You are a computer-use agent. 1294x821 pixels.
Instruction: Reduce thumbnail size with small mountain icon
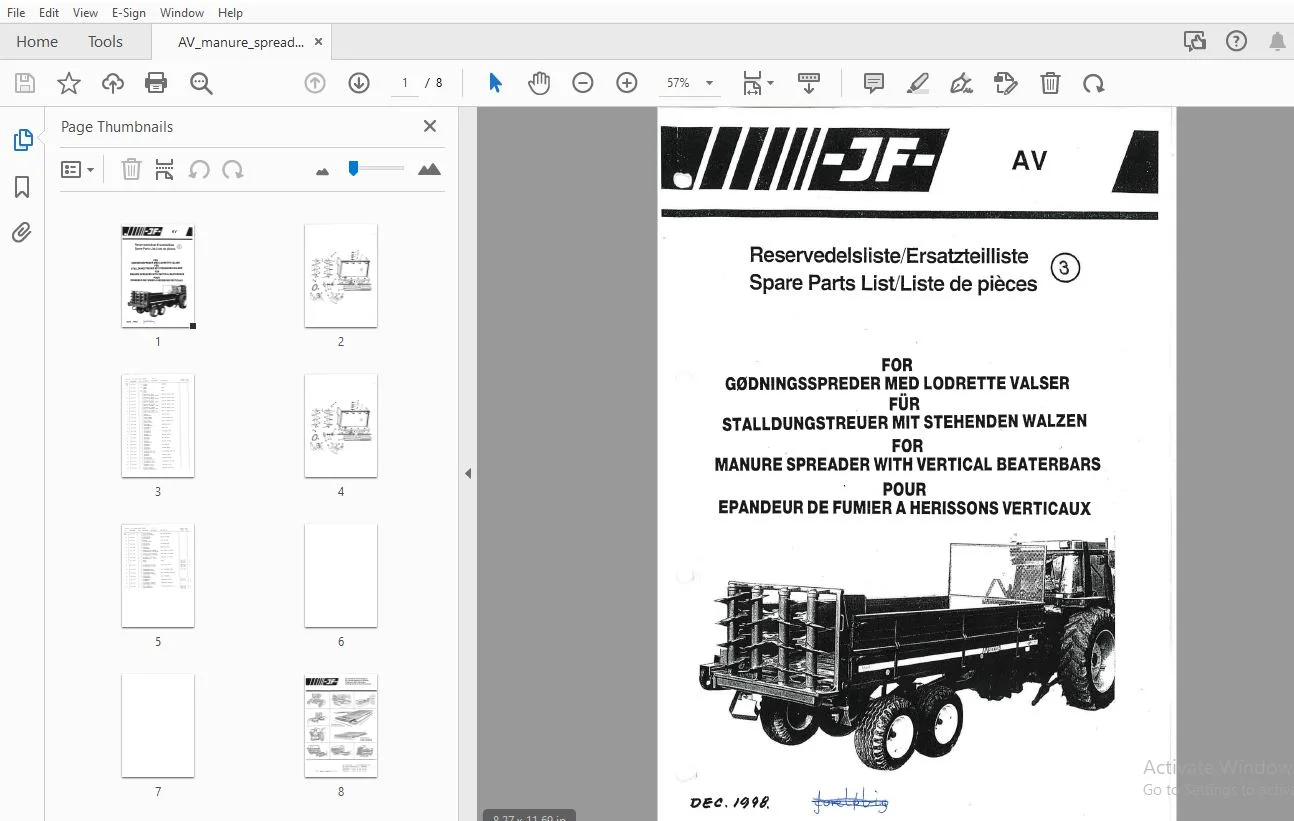point(322,171)
